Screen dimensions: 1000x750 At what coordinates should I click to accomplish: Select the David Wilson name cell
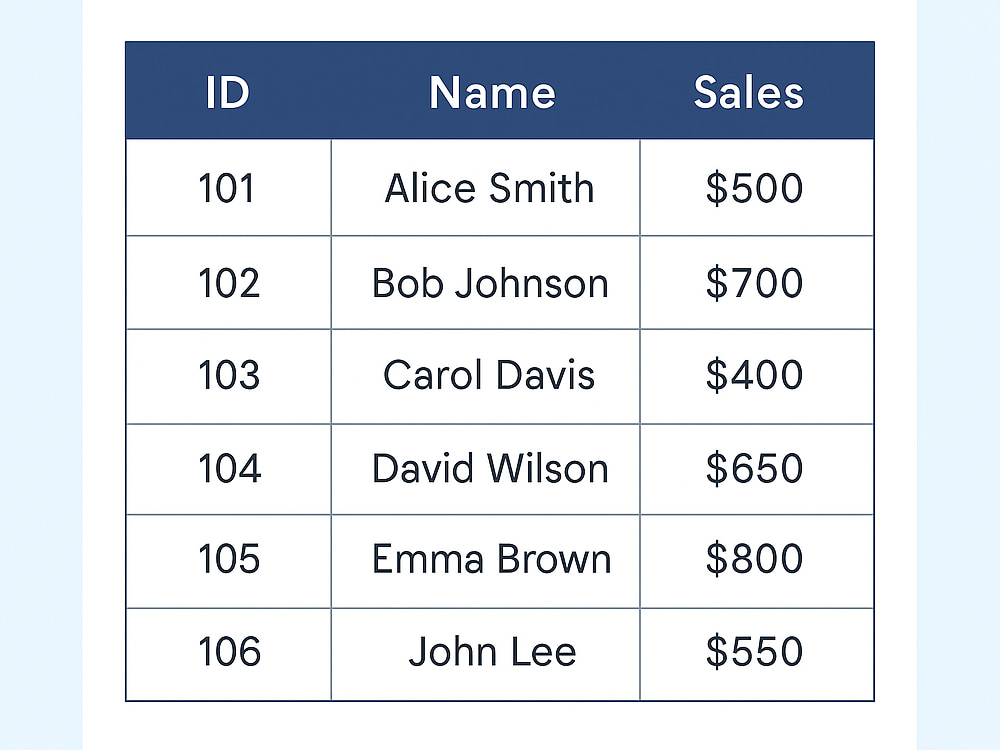[485, 469]
